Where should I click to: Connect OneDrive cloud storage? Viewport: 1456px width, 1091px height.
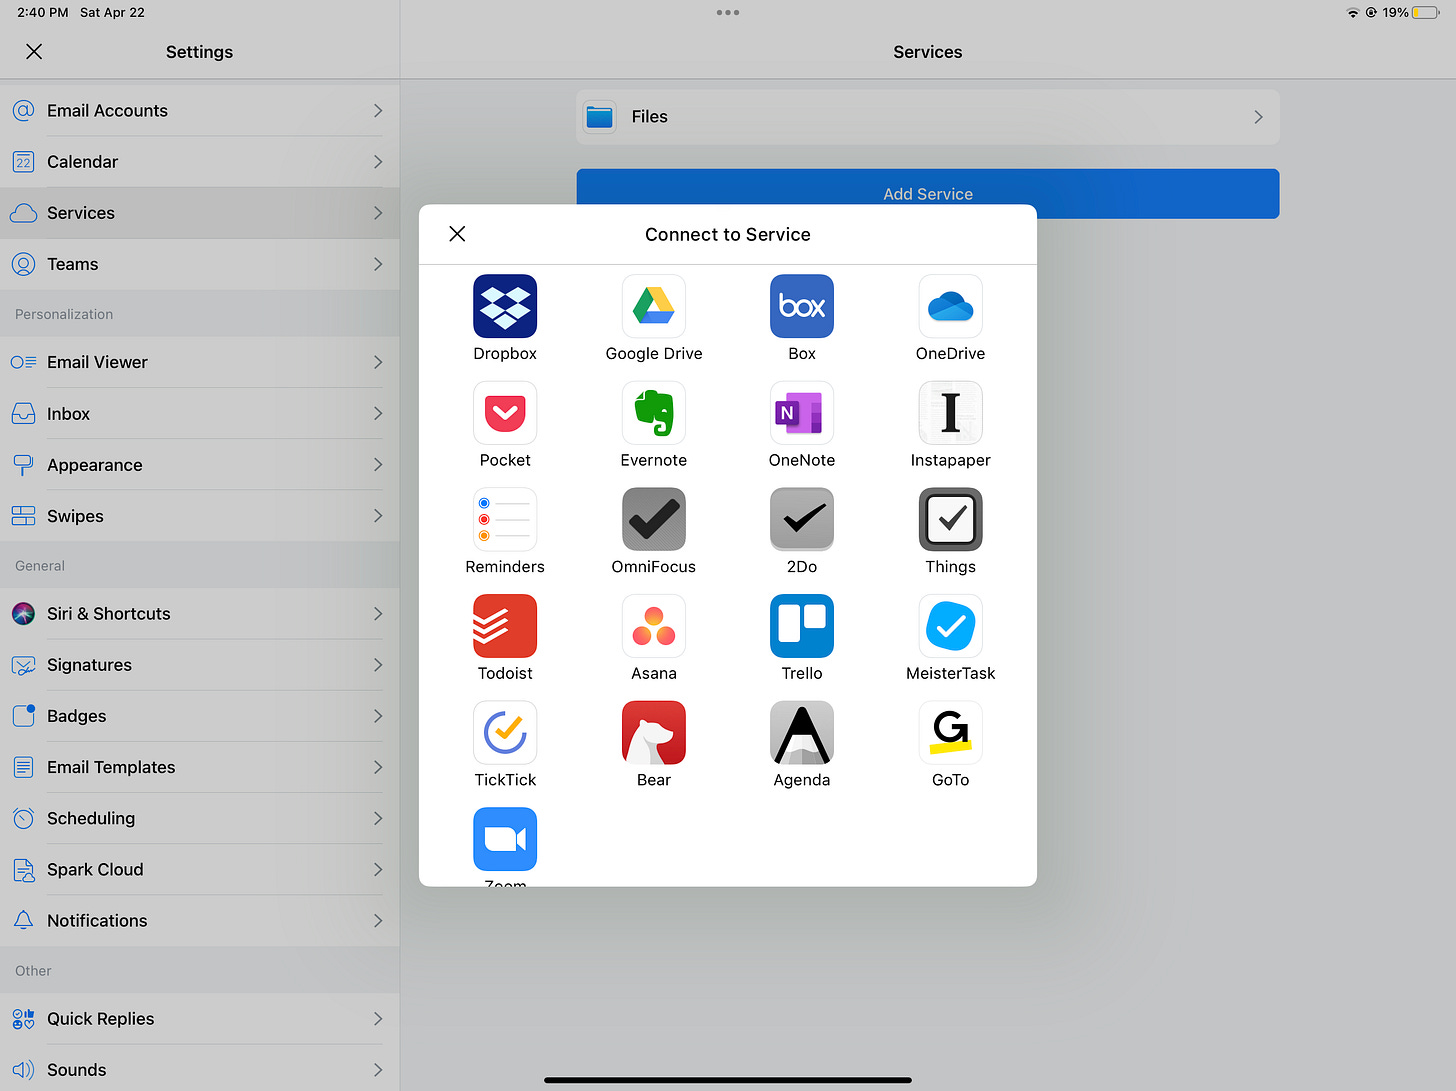pyautogui.click(x=950, y=306)
